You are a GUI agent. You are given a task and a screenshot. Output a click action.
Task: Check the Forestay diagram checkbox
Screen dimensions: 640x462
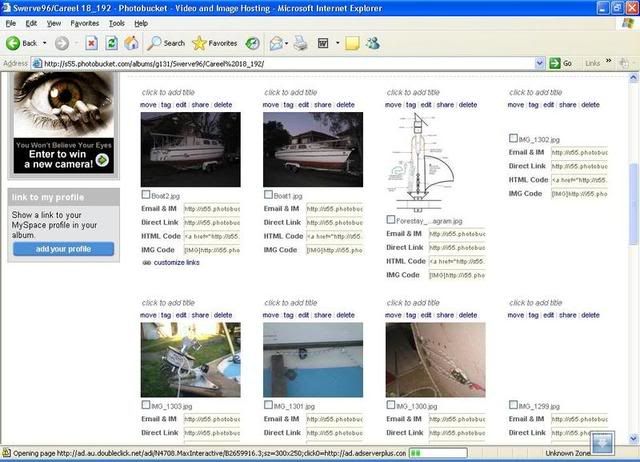pyautogui.click(x=391, y=220)
